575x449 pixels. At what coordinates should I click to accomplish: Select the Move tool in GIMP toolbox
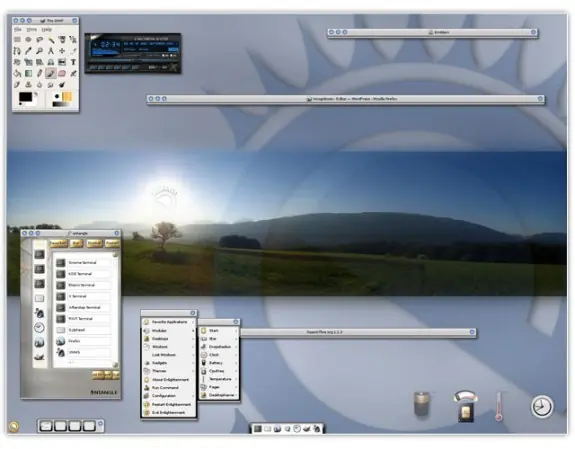[62, 51]
